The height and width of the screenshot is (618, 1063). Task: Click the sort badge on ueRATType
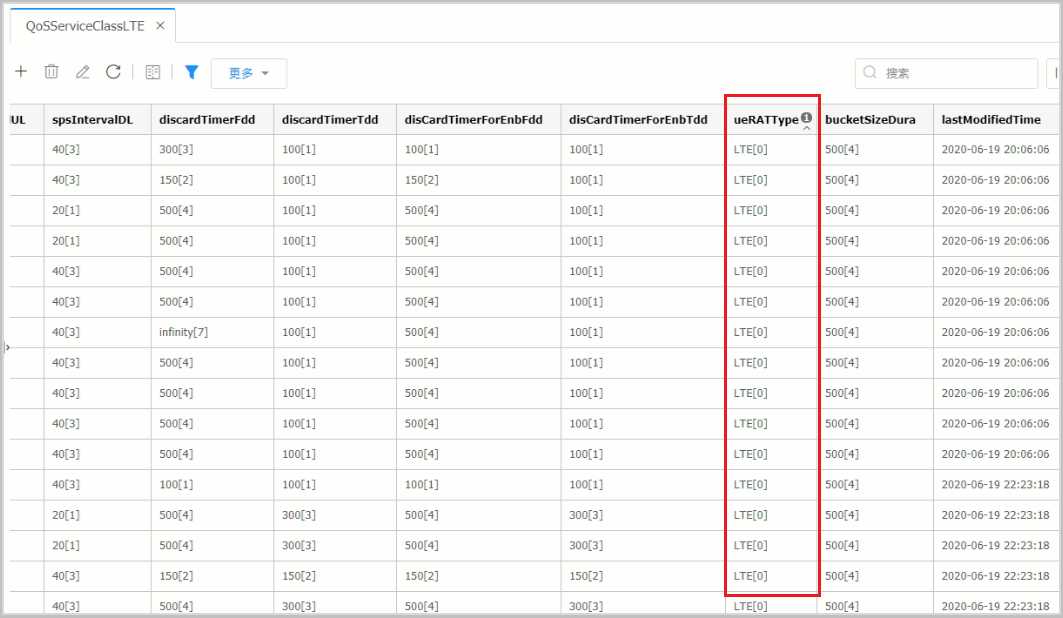click(x=806, y=118)
